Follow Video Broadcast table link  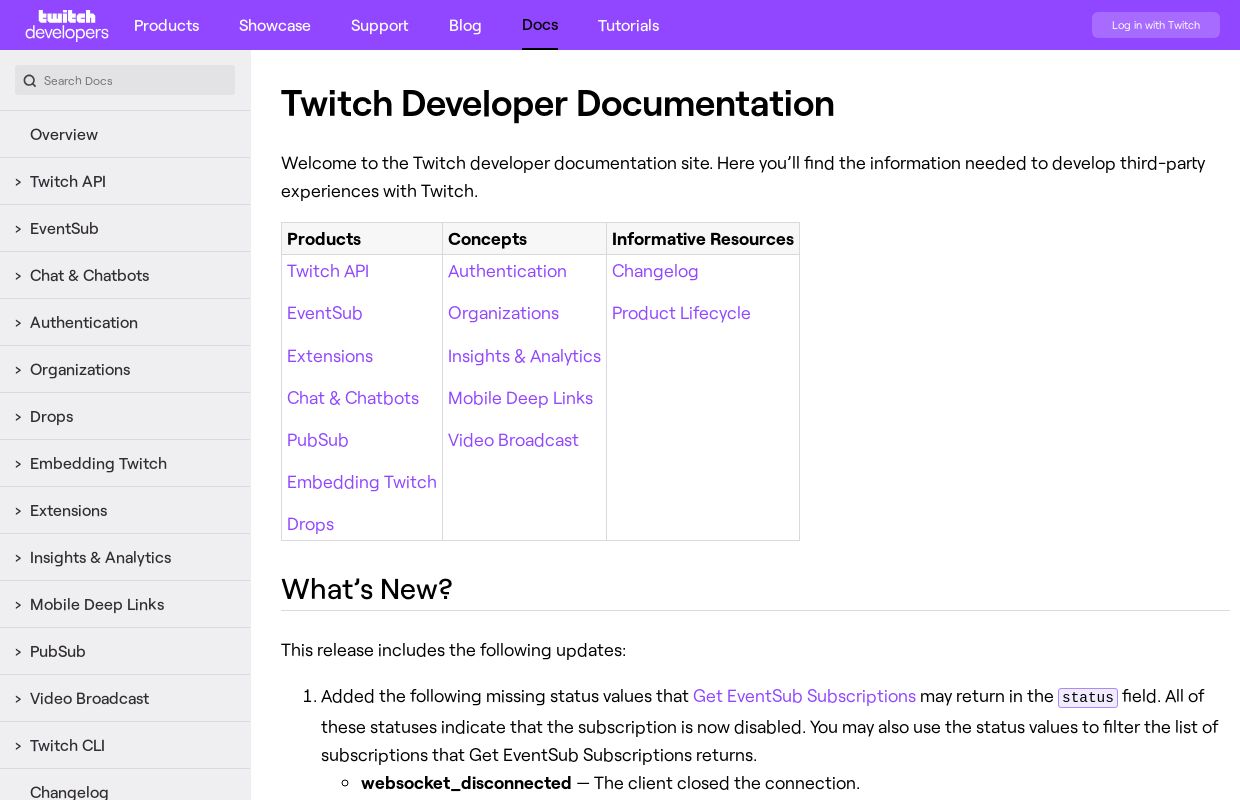(513, 440)
